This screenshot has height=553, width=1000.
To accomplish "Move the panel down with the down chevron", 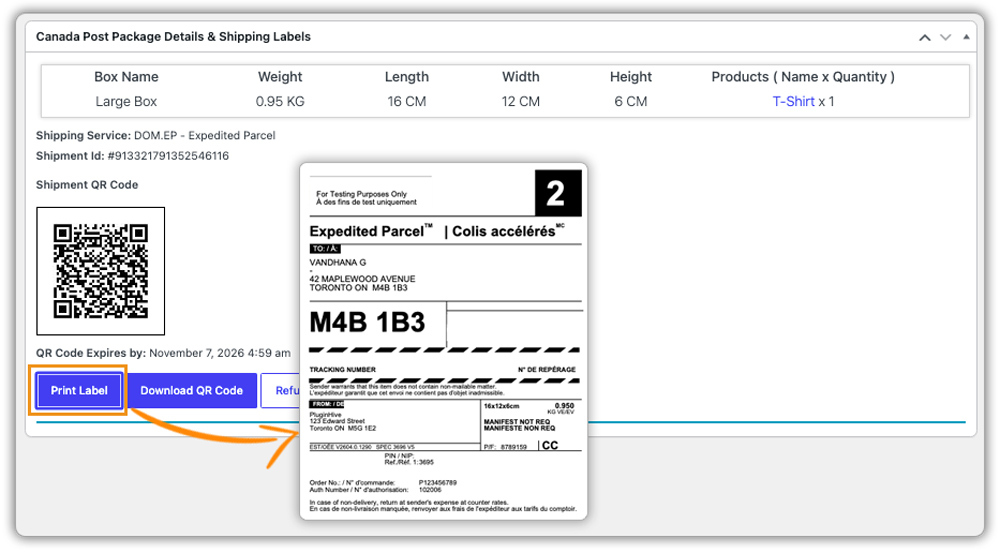I will 946,38.
